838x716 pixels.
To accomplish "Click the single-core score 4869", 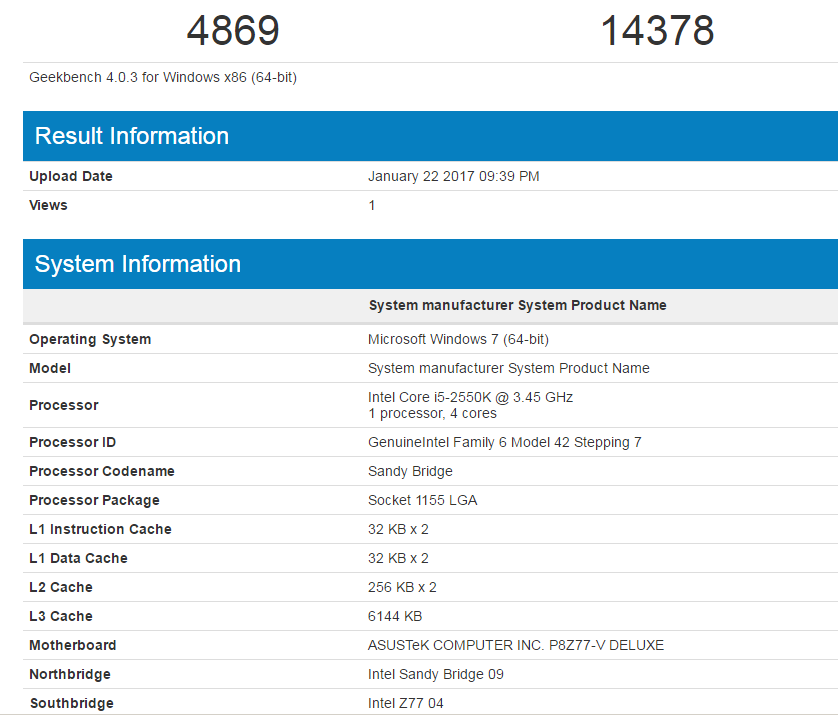I will [x=233, y=30].
